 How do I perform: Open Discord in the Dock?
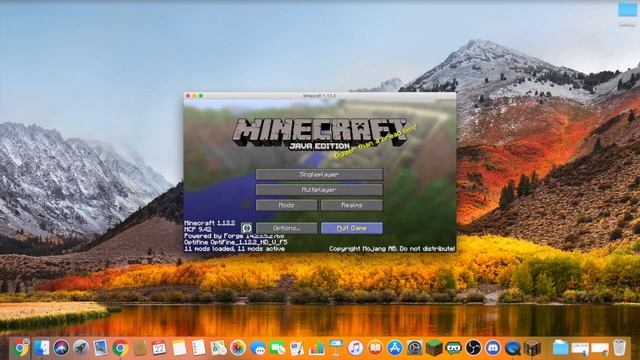(x=493, y=348)
